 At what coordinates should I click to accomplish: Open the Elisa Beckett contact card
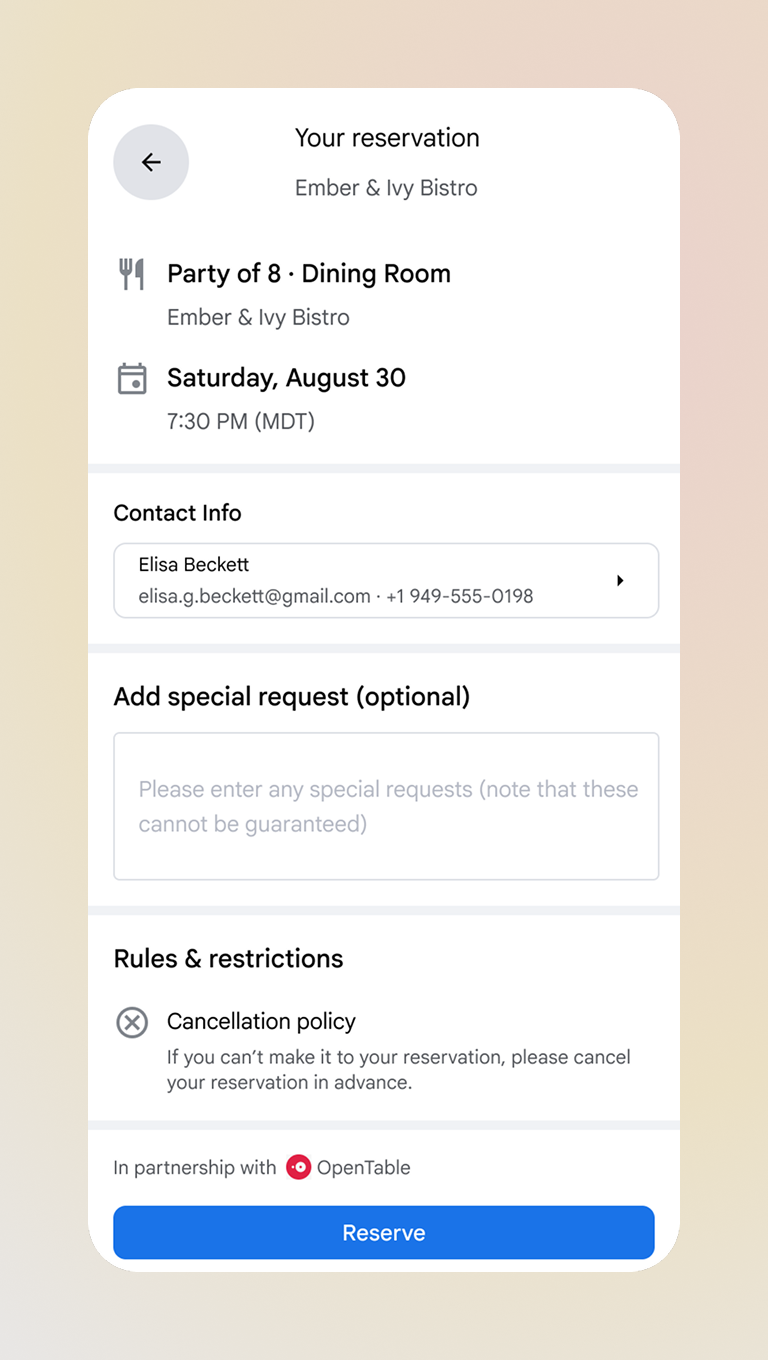point(386,580)
